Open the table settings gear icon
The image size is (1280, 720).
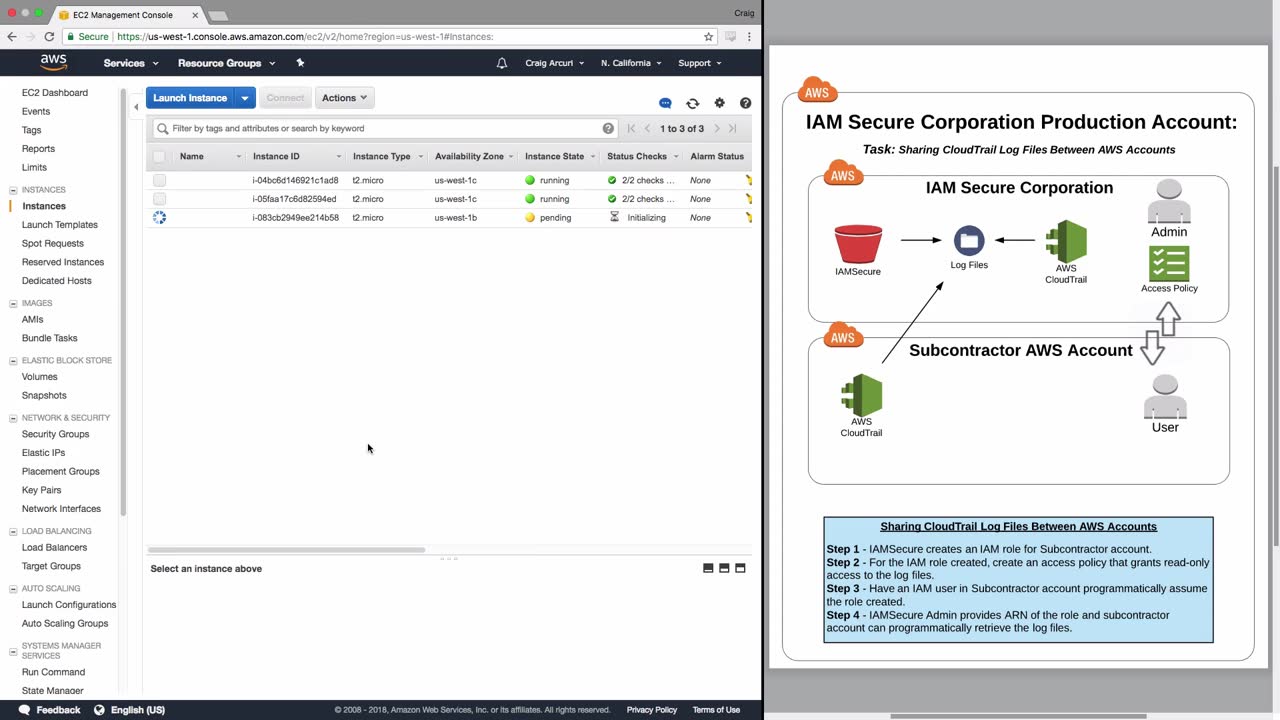pyautogui.click(x=719, y=103)
